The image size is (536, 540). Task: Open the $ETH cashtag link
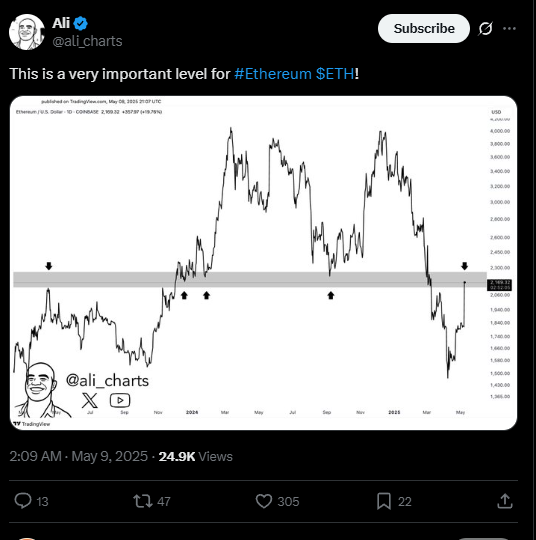tap(335, 74)
